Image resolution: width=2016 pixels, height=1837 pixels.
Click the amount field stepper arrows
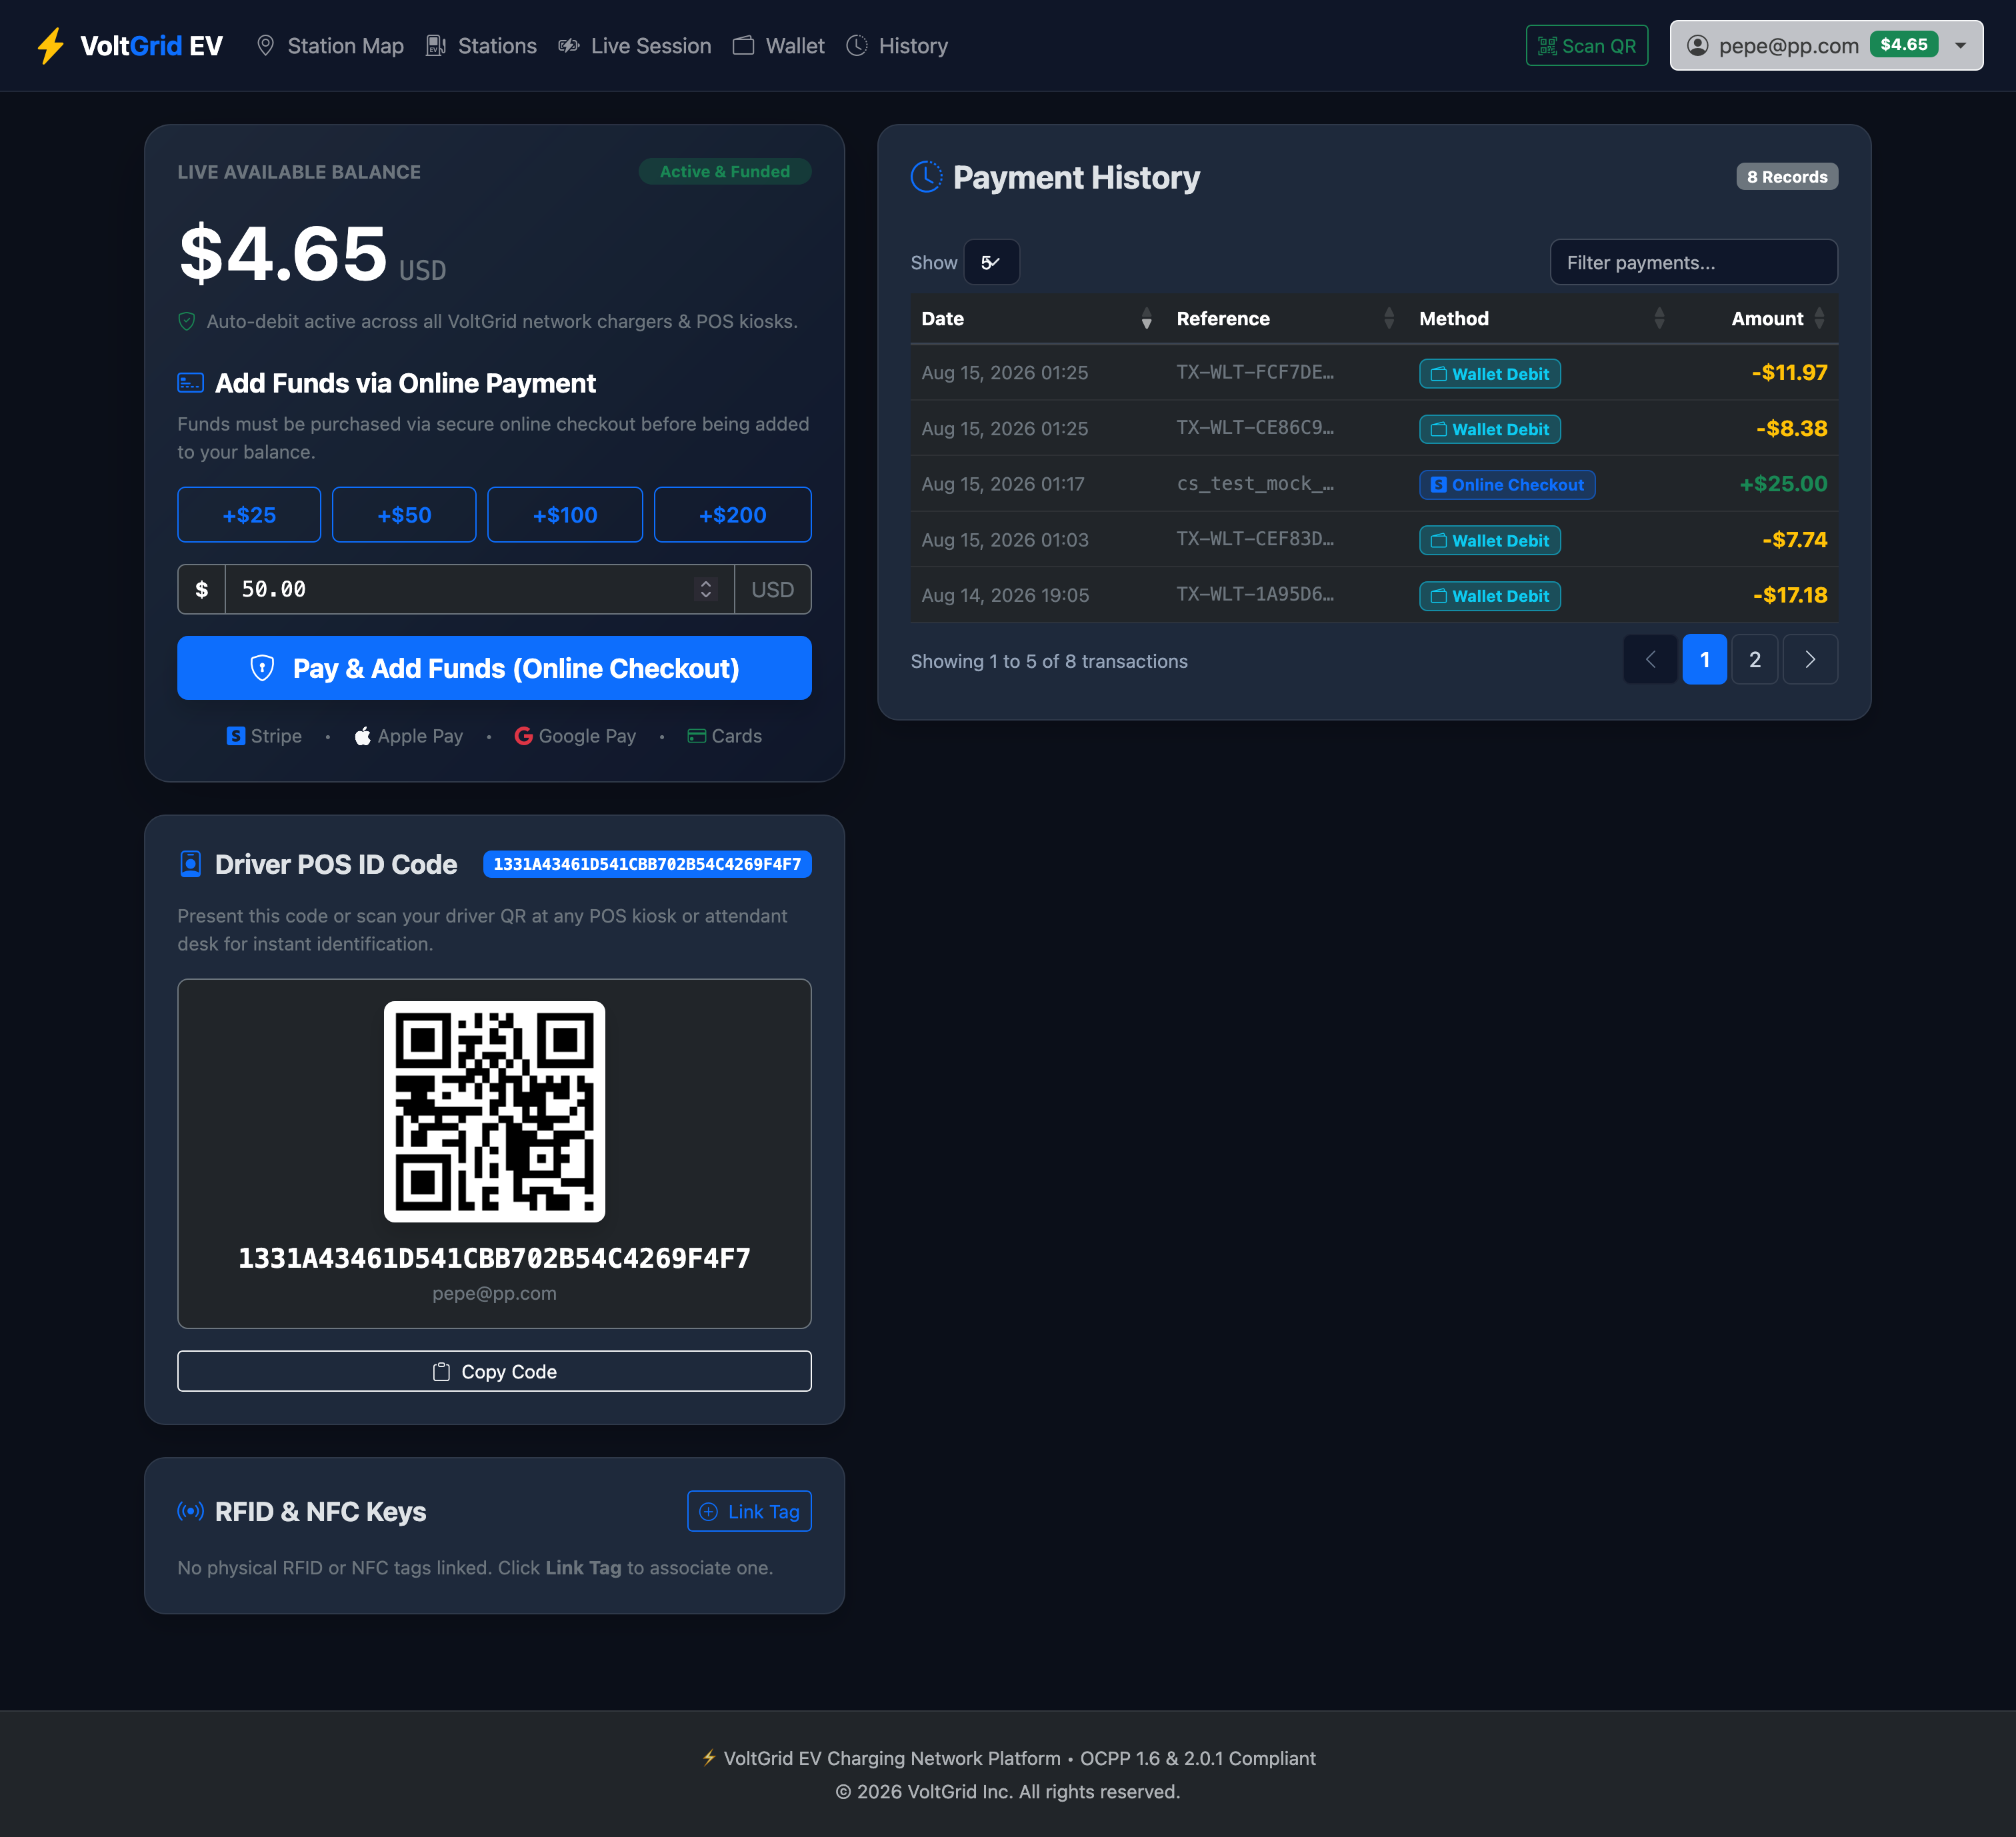pyautogui.click(x=706, y=590)
